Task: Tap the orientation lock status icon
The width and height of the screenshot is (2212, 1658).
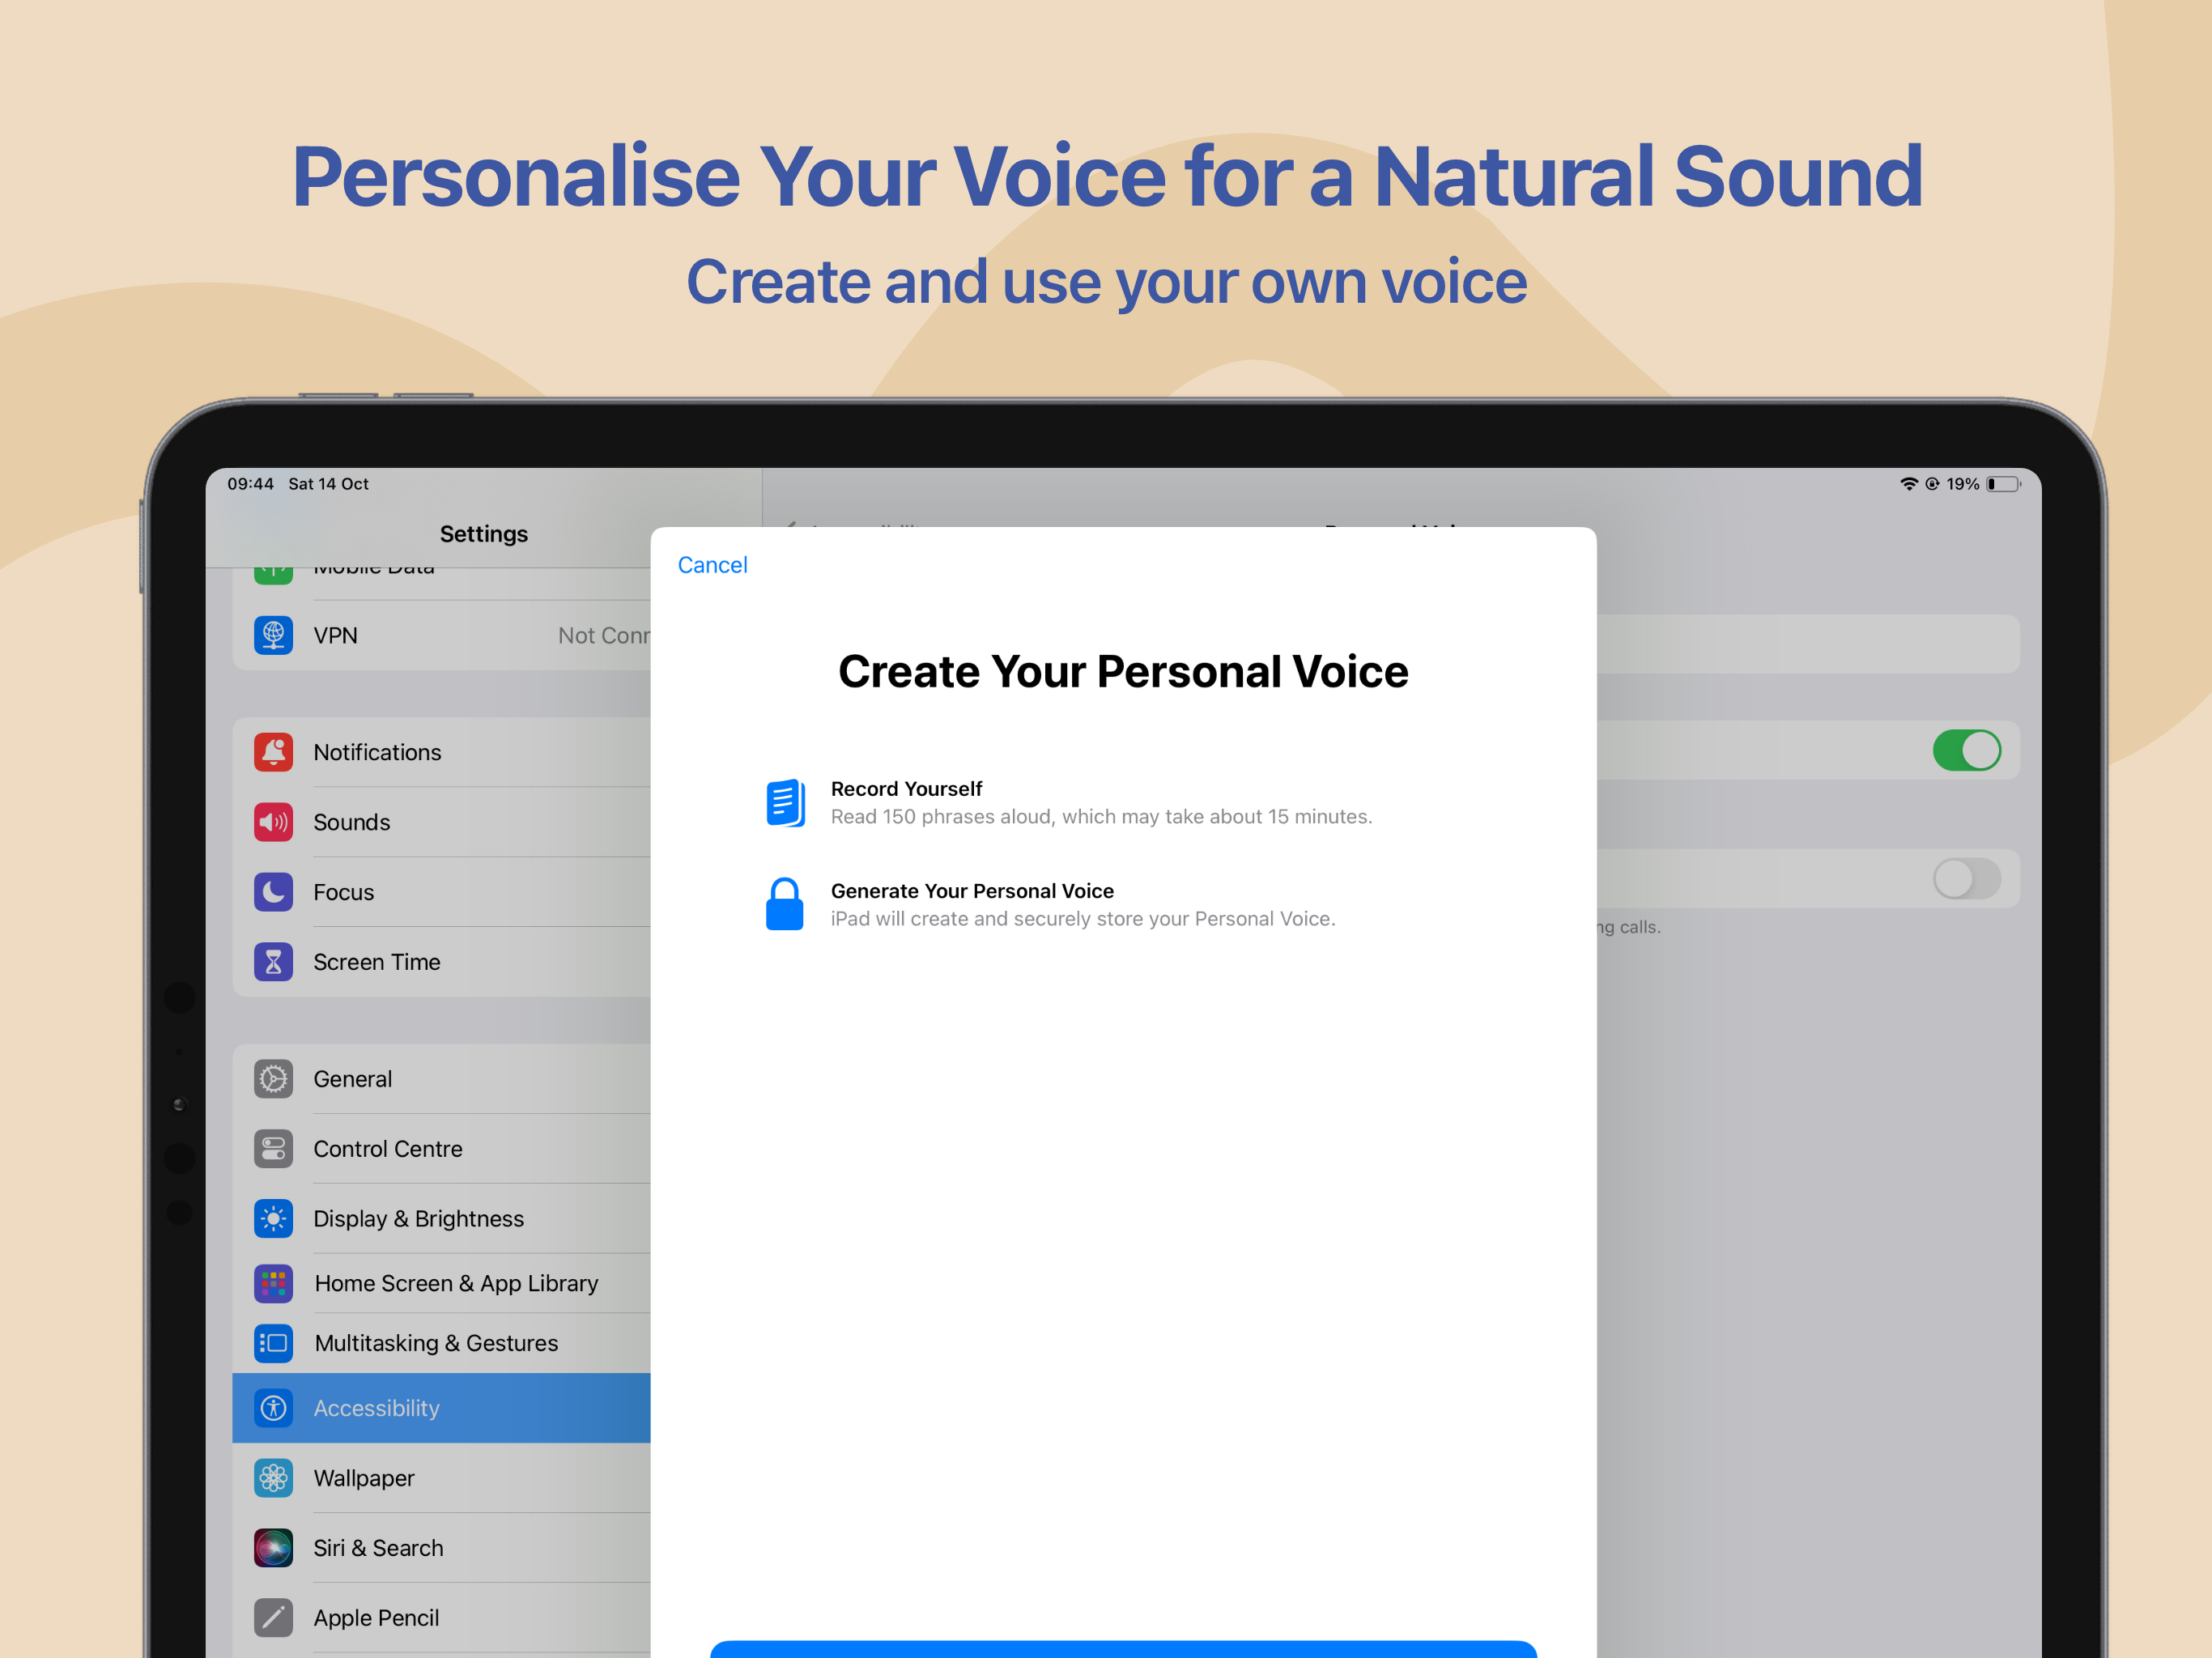Action: pyautogui.click(x=1932, y=484)
